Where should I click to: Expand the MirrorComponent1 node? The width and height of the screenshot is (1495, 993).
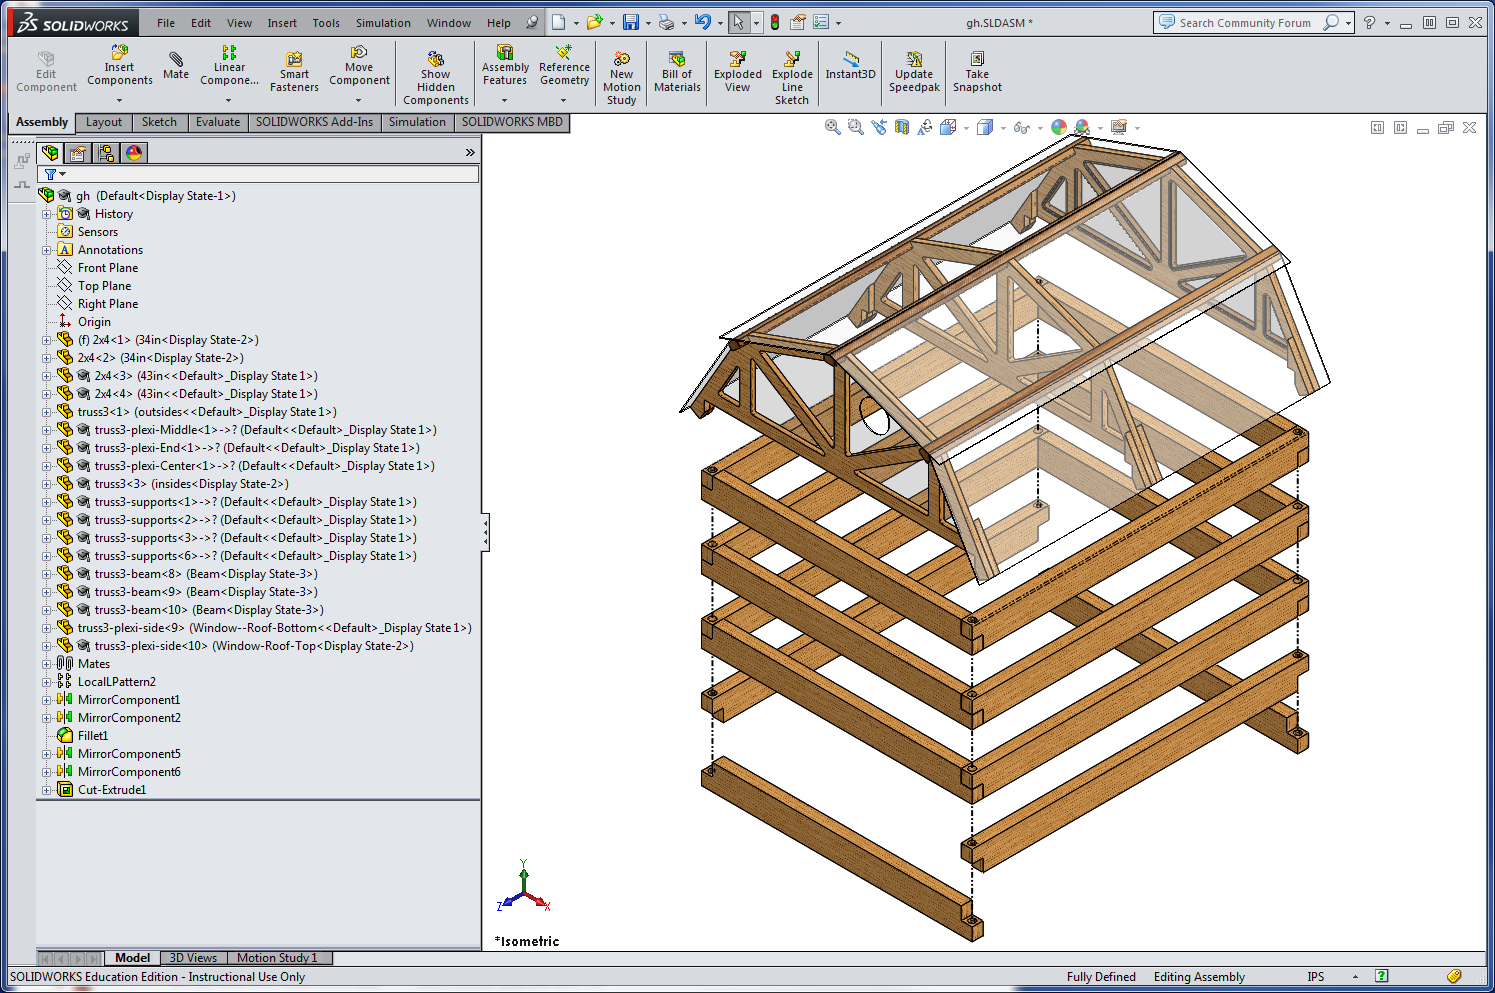(46, 700)
